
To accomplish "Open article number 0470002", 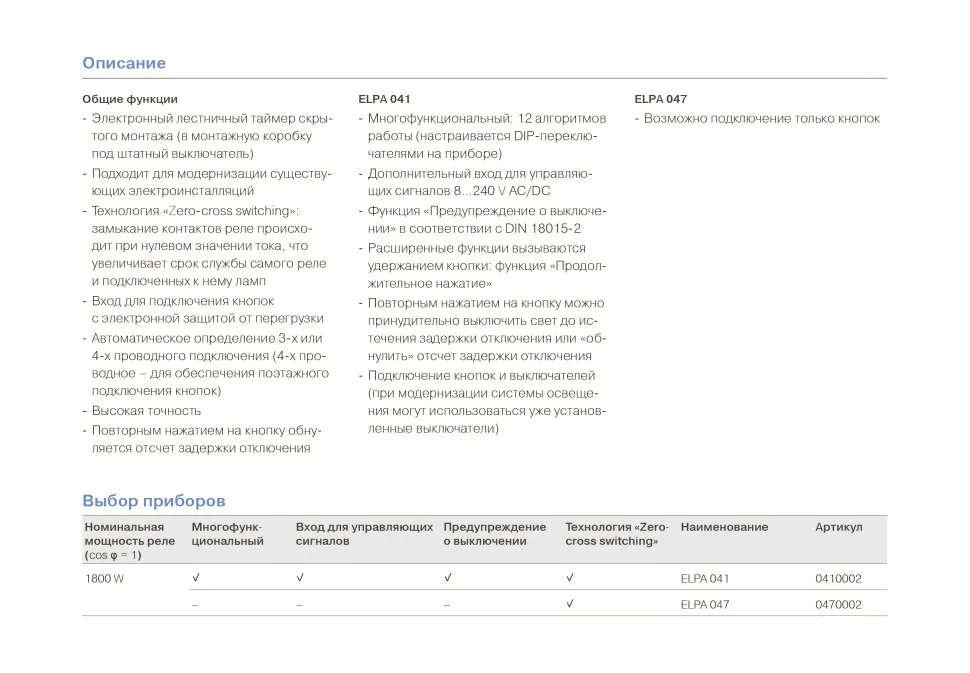I will click(838, 605).
